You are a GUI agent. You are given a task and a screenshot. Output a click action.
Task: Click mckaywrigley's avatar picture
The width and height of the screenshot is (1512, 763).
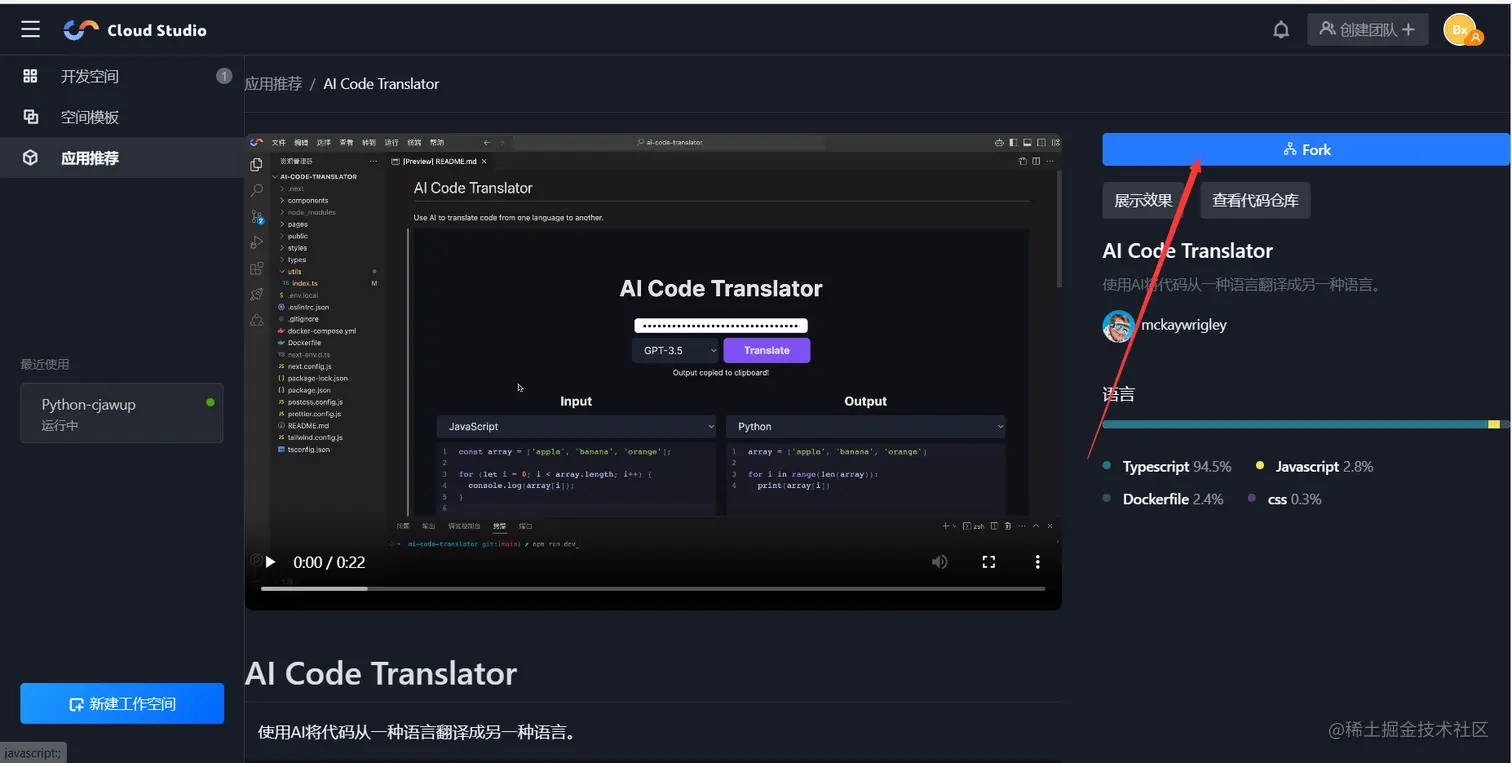click(x=1119, y=326)
